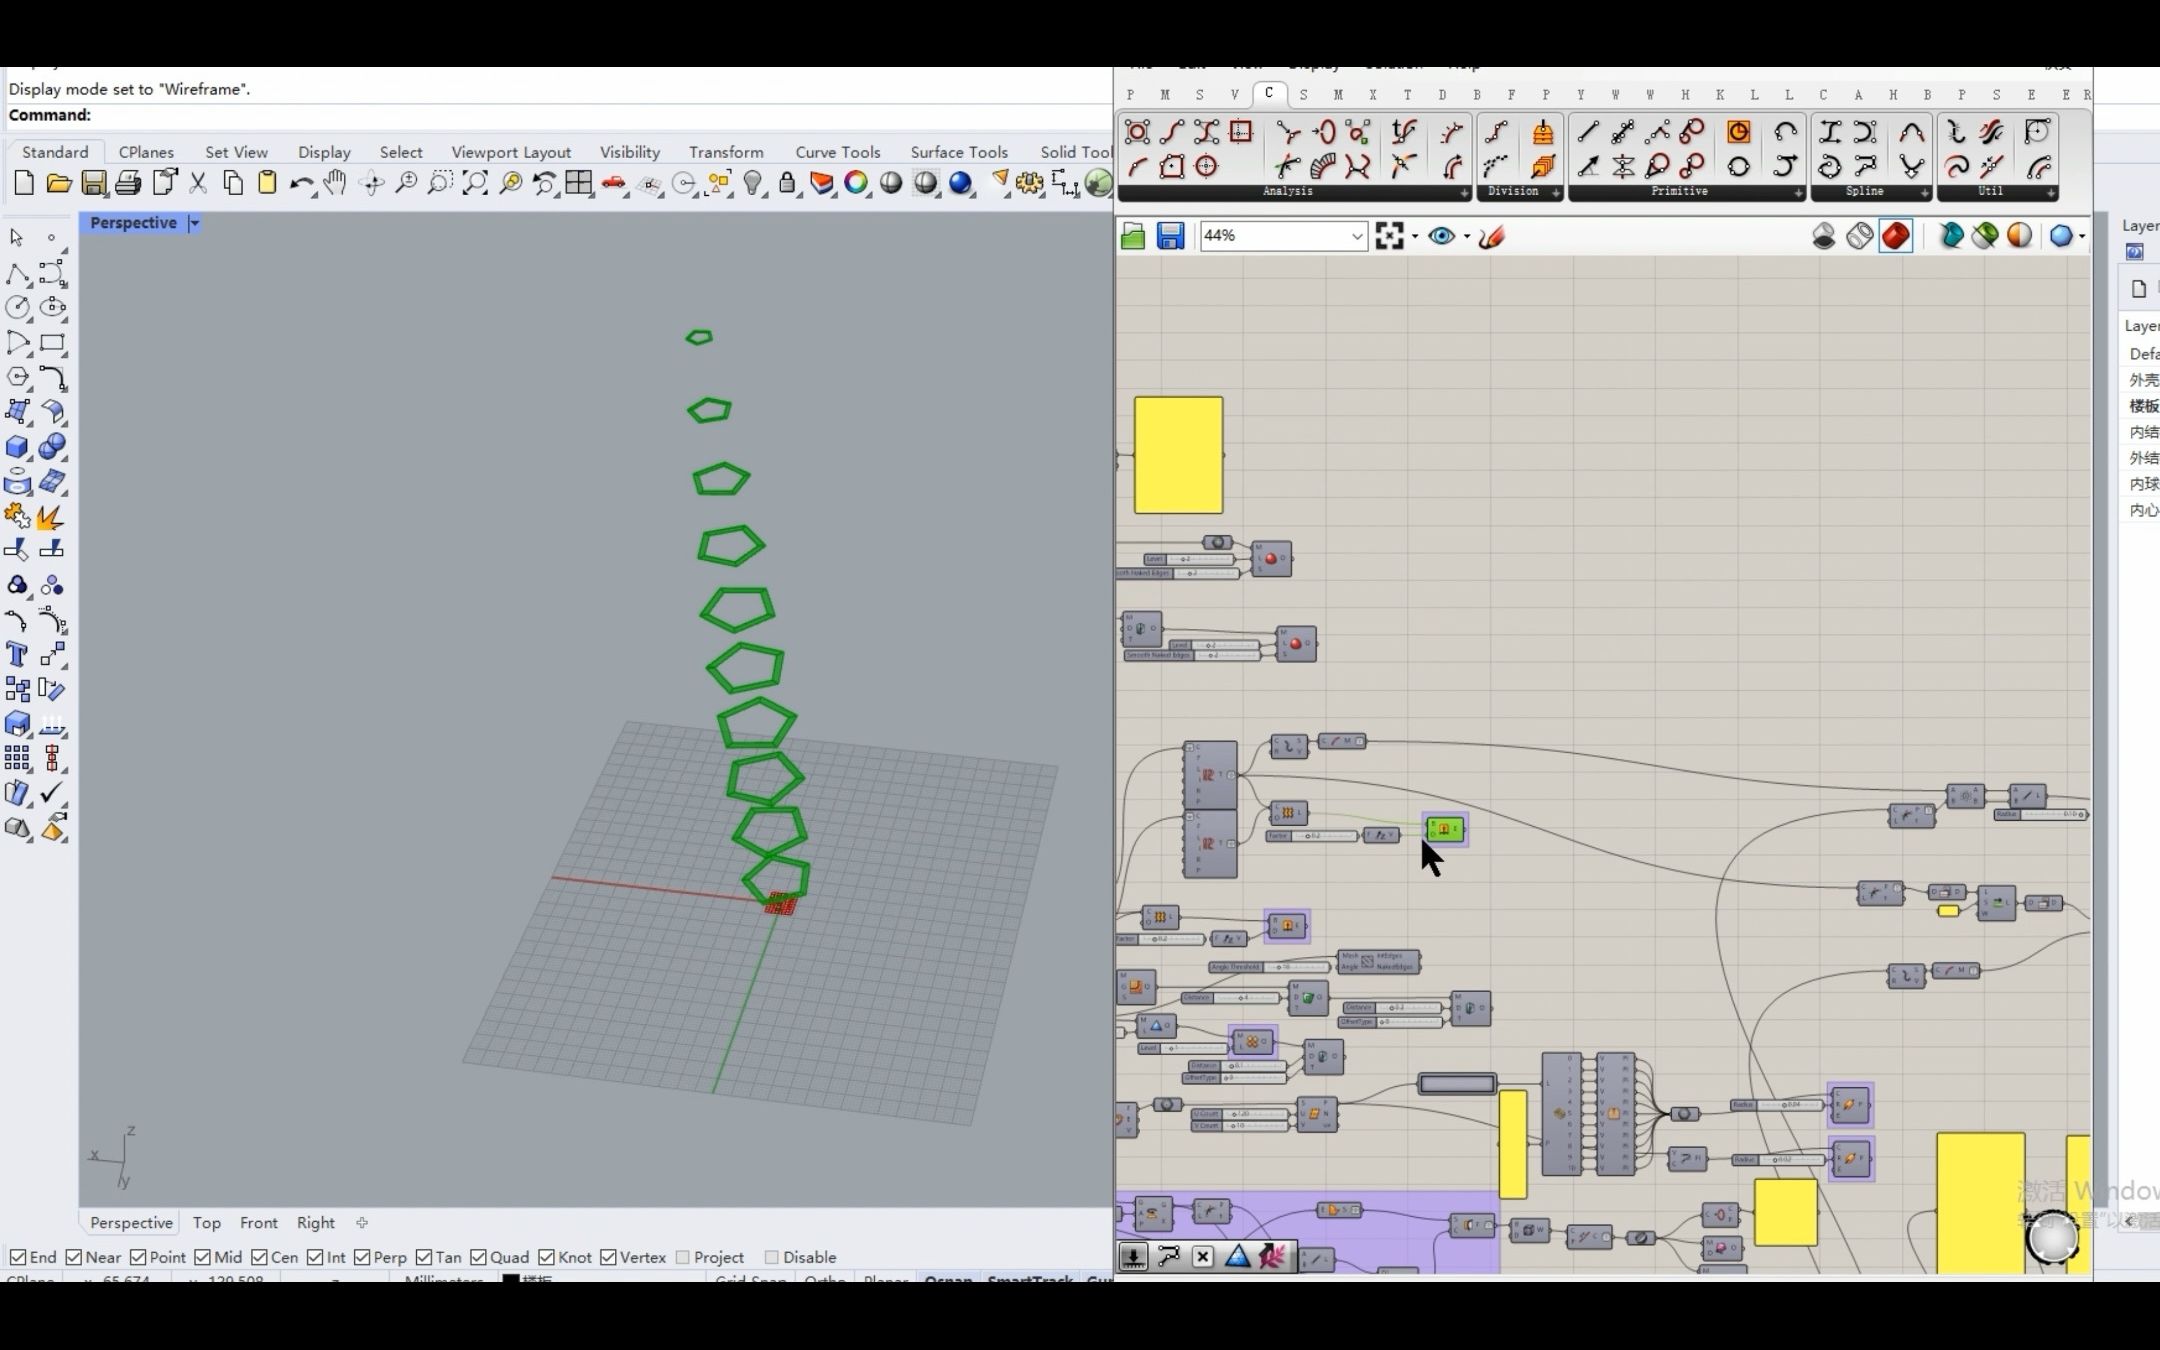Open the Grasshopper zoom percentage dropdown
Screen dimensions: 2160x1350
pos(1357,236)
